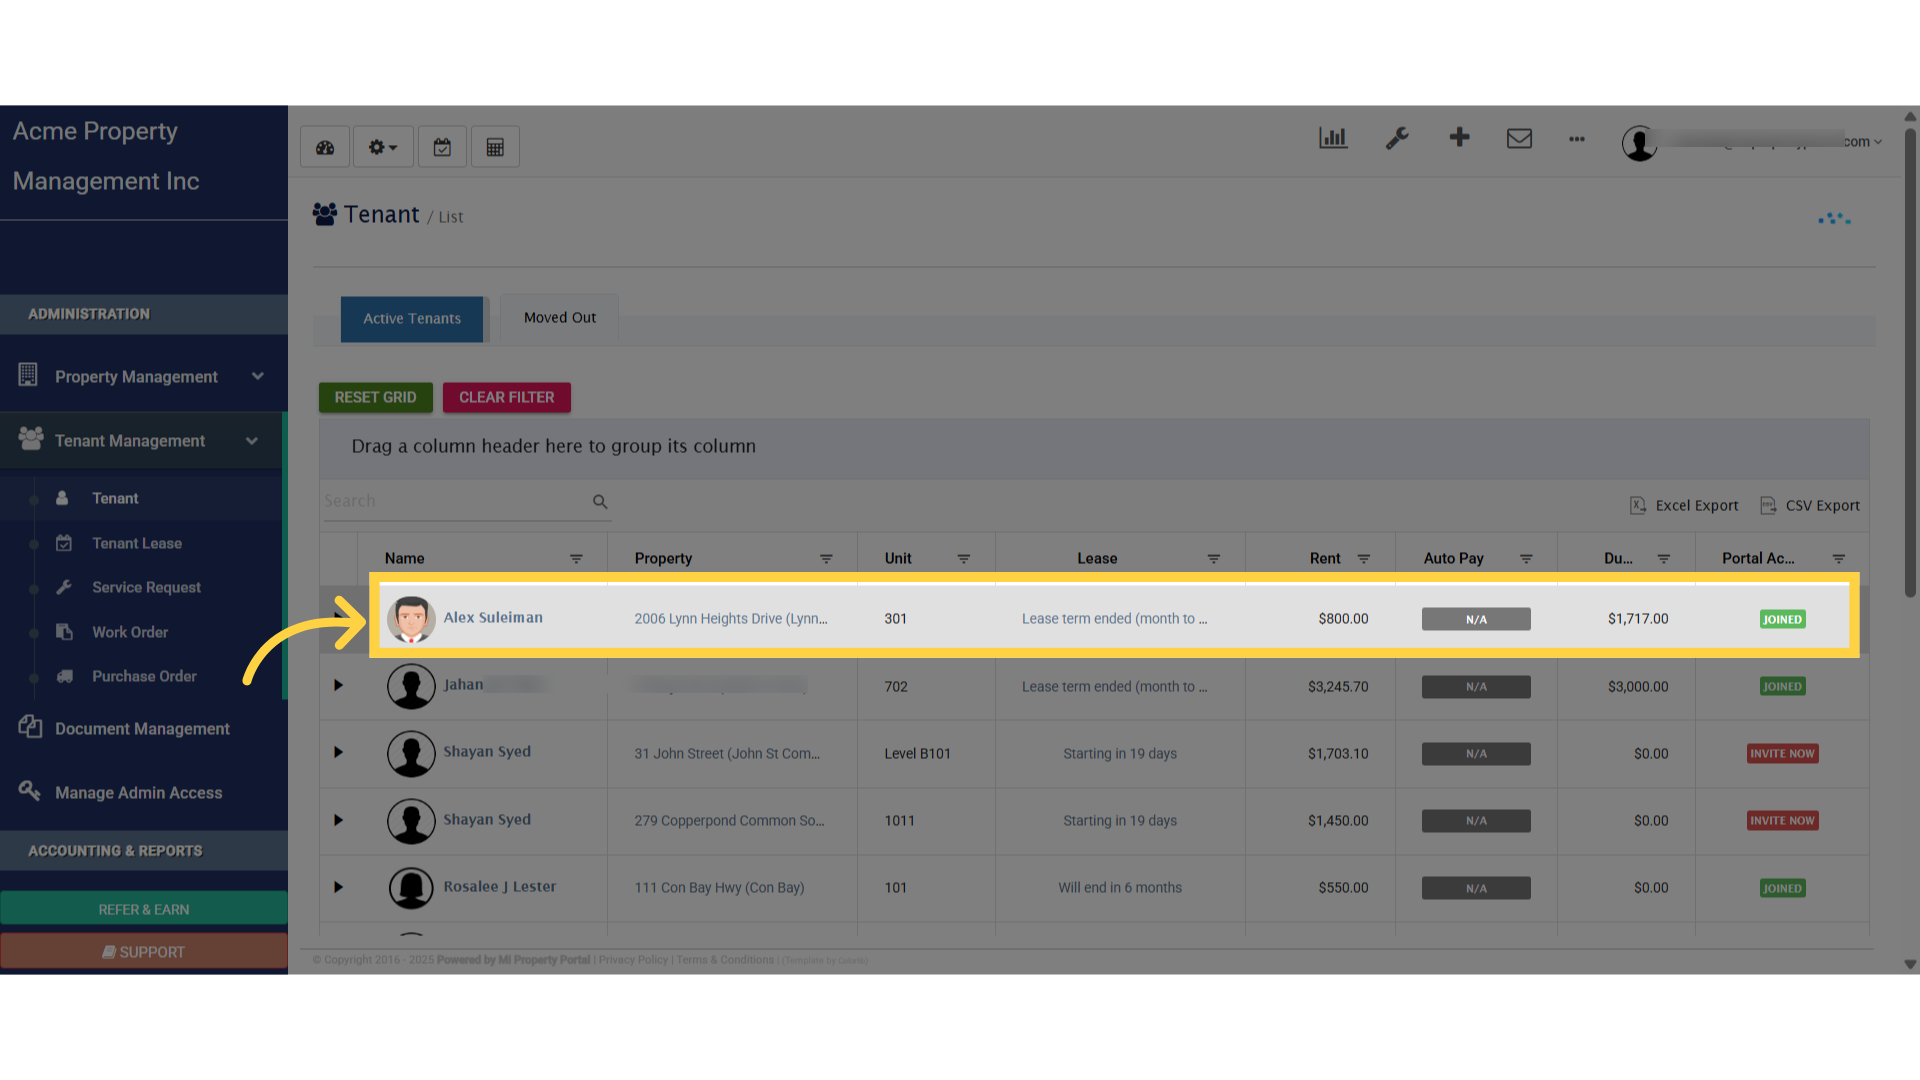Open the Privacy Policy footer link
Image resolution: width=1920 pixels, height=1080 pixels.
click(x=633, y=960)
